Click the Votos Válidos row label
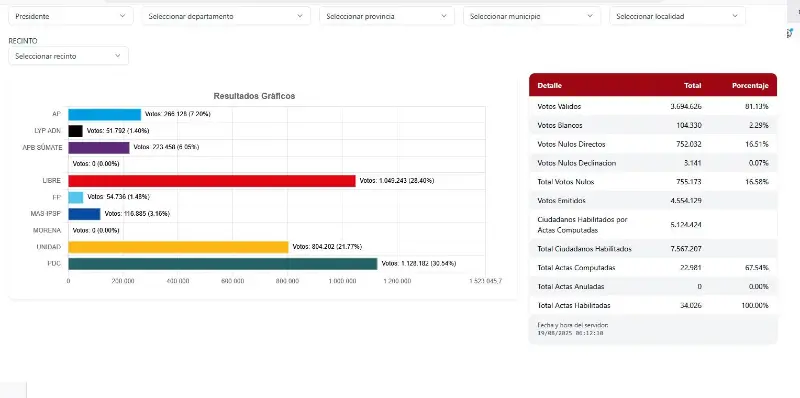 (559, 107)
